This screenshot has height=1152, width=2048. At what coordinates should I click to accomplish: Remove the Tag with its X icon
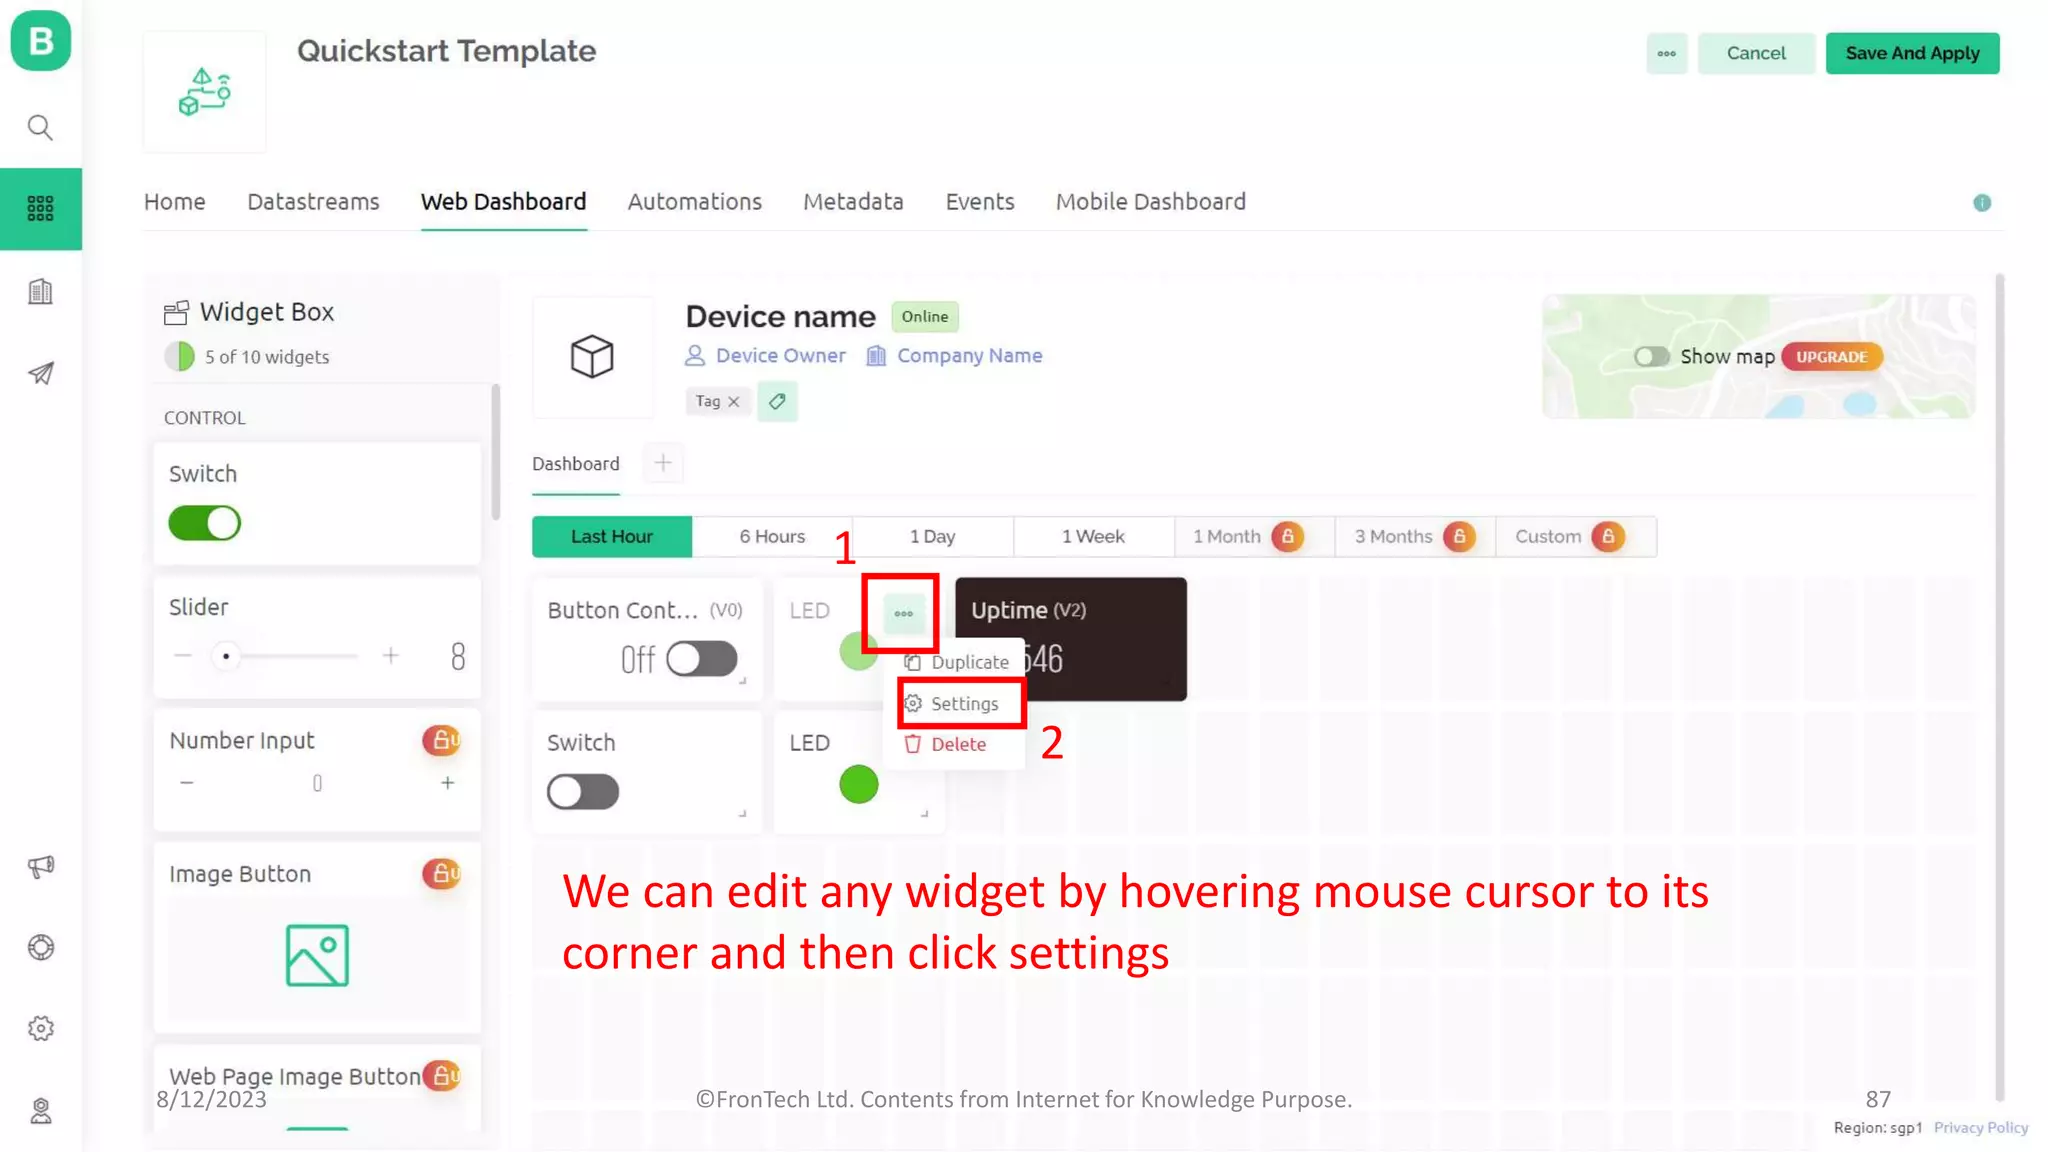click(734, 401)
